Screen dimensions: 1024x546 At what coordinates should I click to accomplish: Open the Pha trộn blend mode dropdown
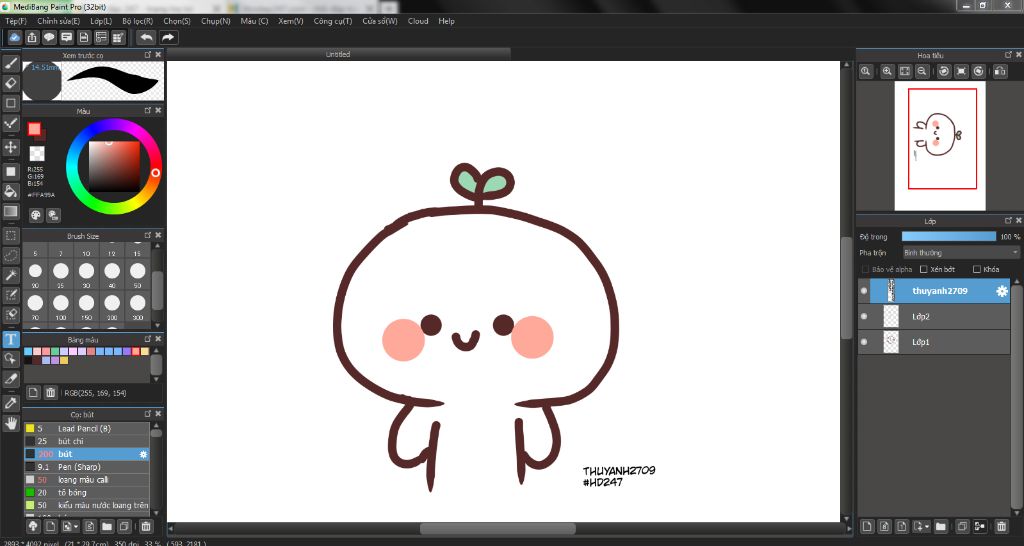961,253
